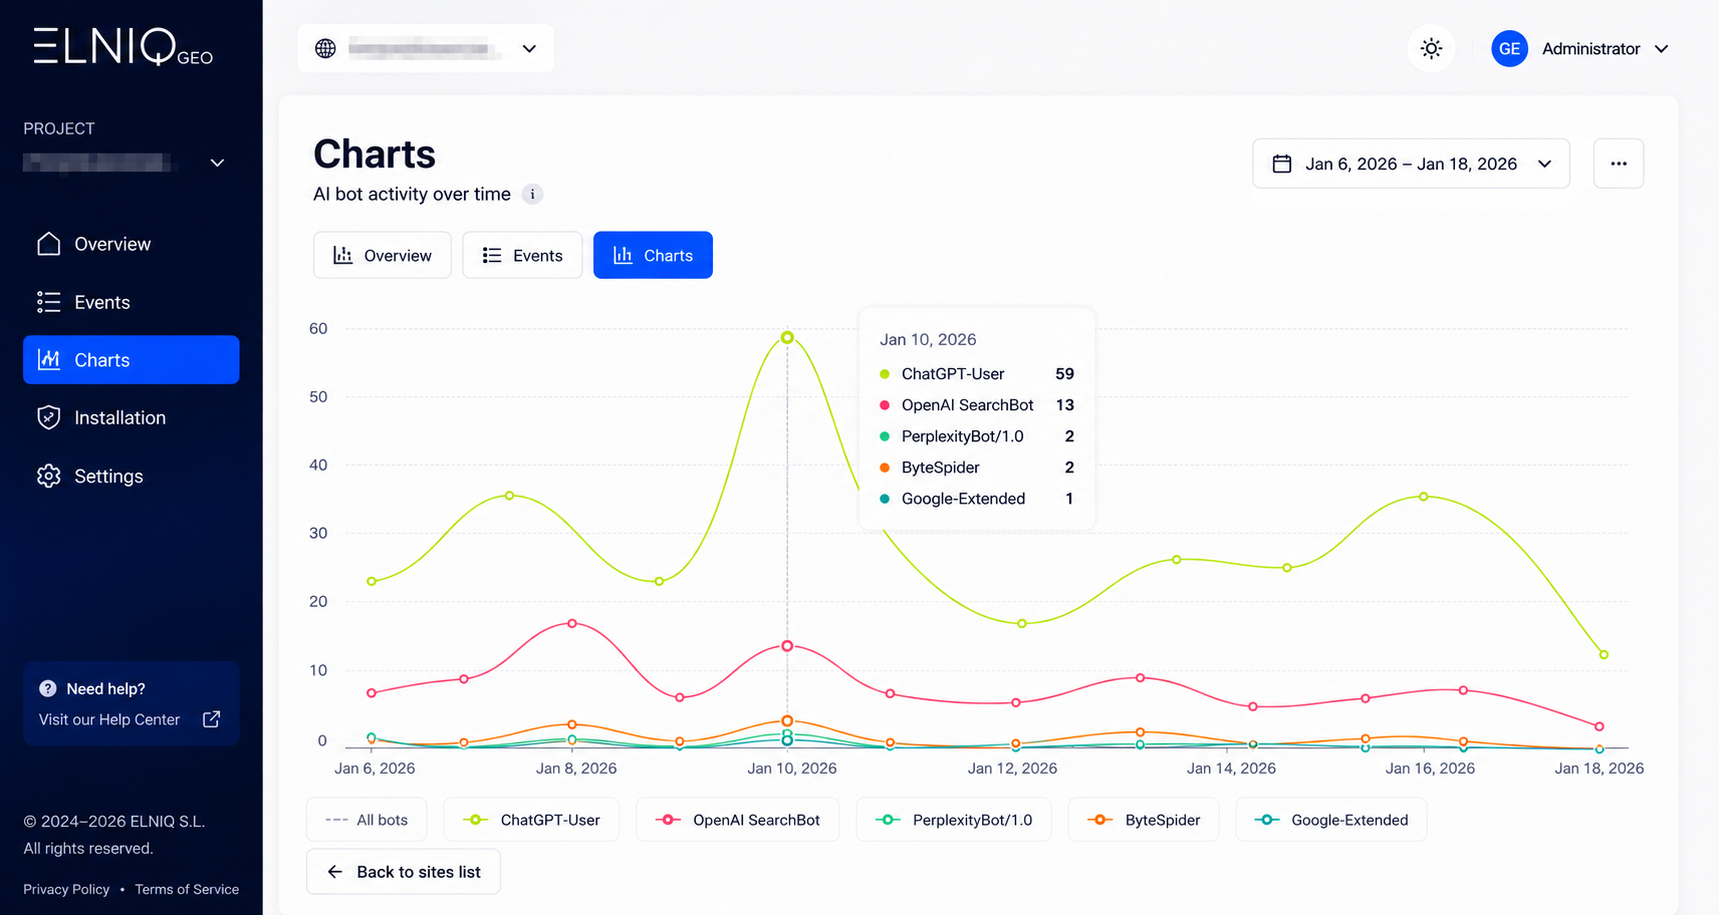1719x915 pixels.
Task: Toggle All bots legend item
Action: point(367,820)
